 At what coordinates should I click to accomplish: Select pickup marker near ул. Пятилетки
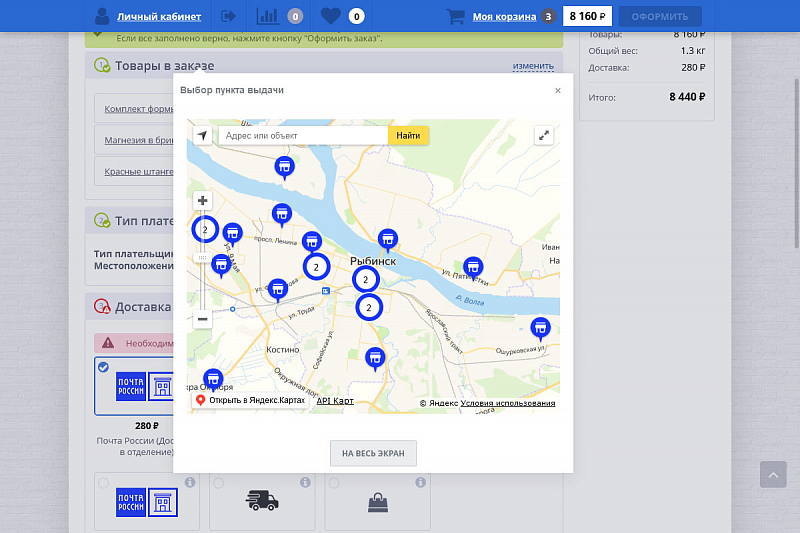(473, 268)
